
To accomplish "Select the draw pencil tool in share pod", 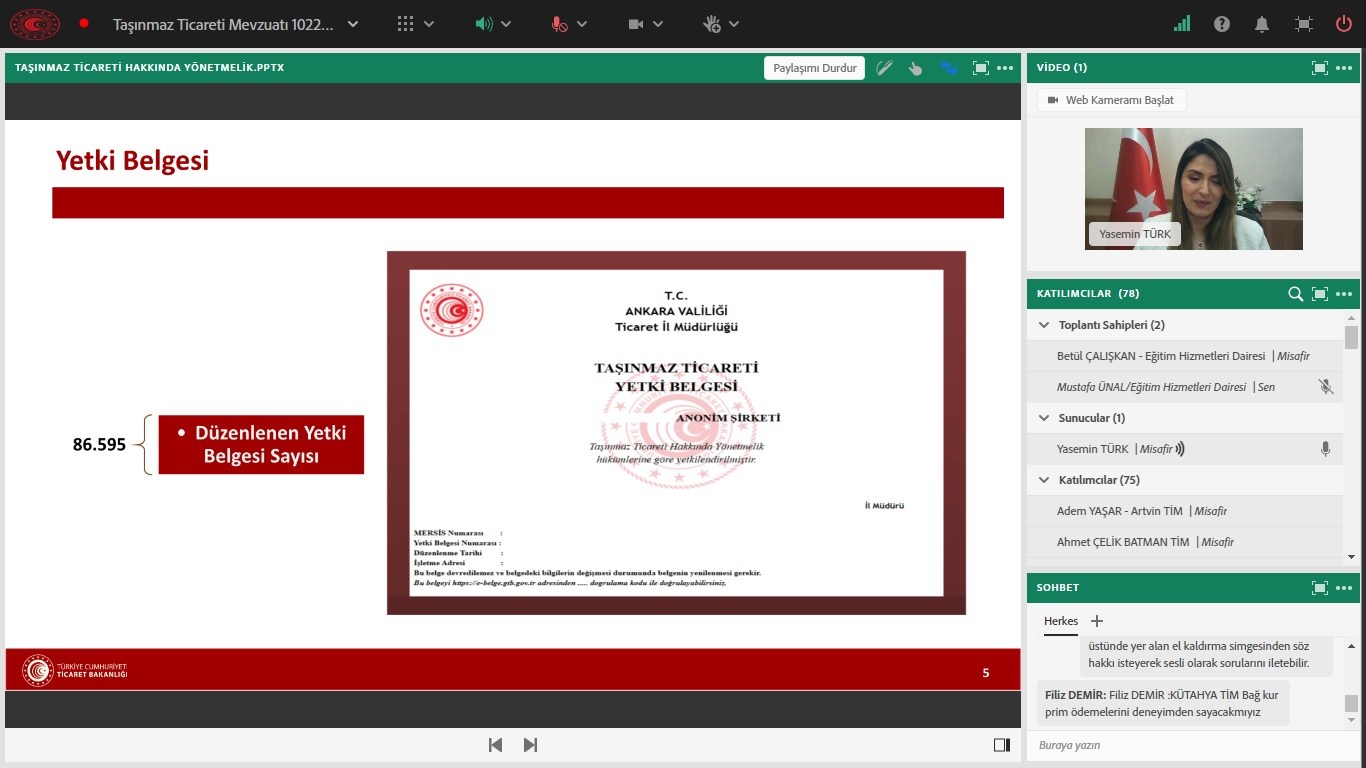I will pyautogui.click(x=884, y=68).
